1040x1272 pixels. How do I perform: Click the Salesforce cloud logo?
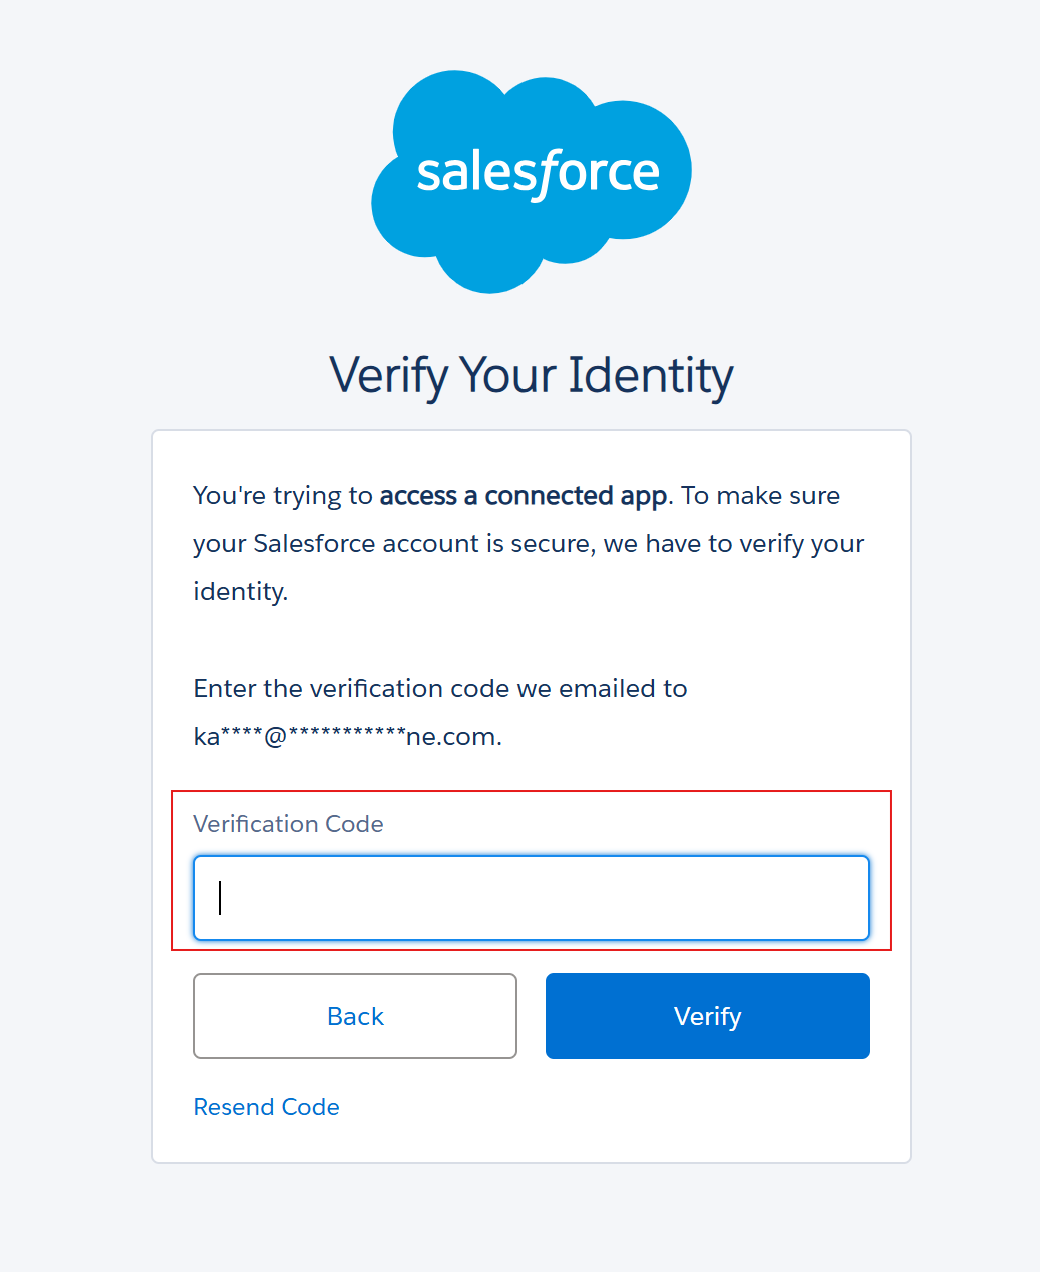click(531, 181)
